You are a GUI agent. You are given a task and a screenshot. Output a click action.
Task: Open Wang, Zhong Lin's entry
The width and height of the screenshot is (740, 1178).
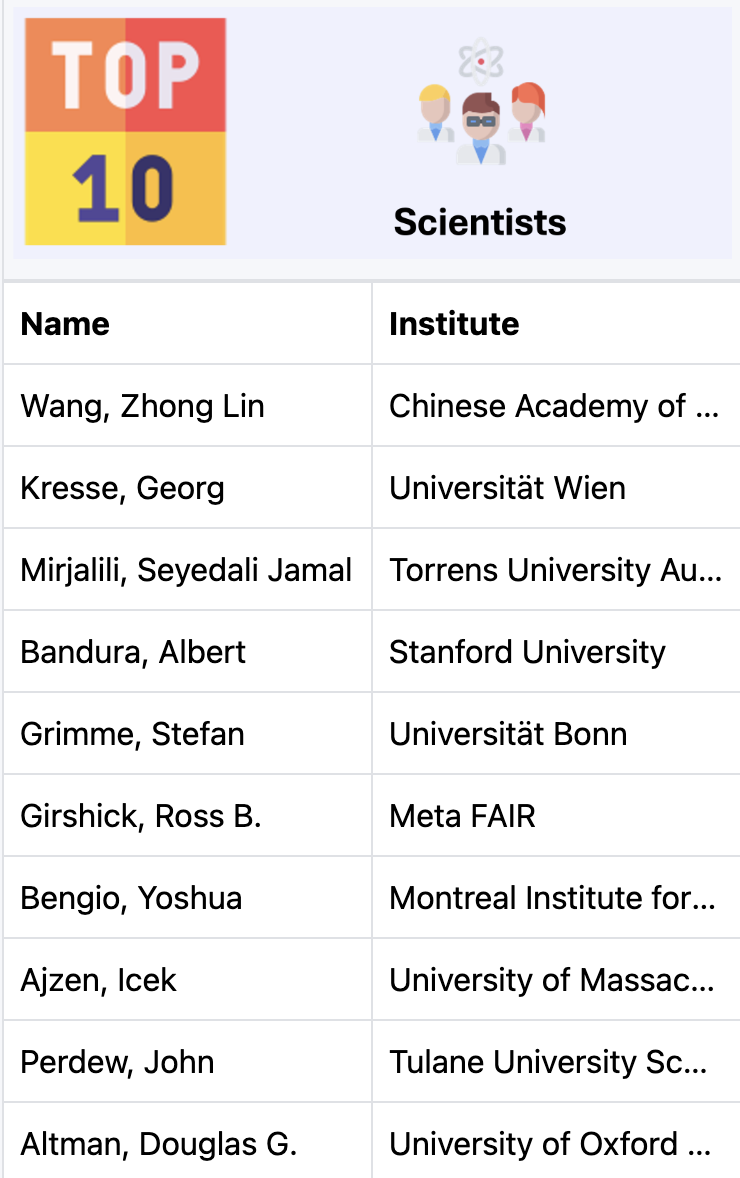coord(142,406)
